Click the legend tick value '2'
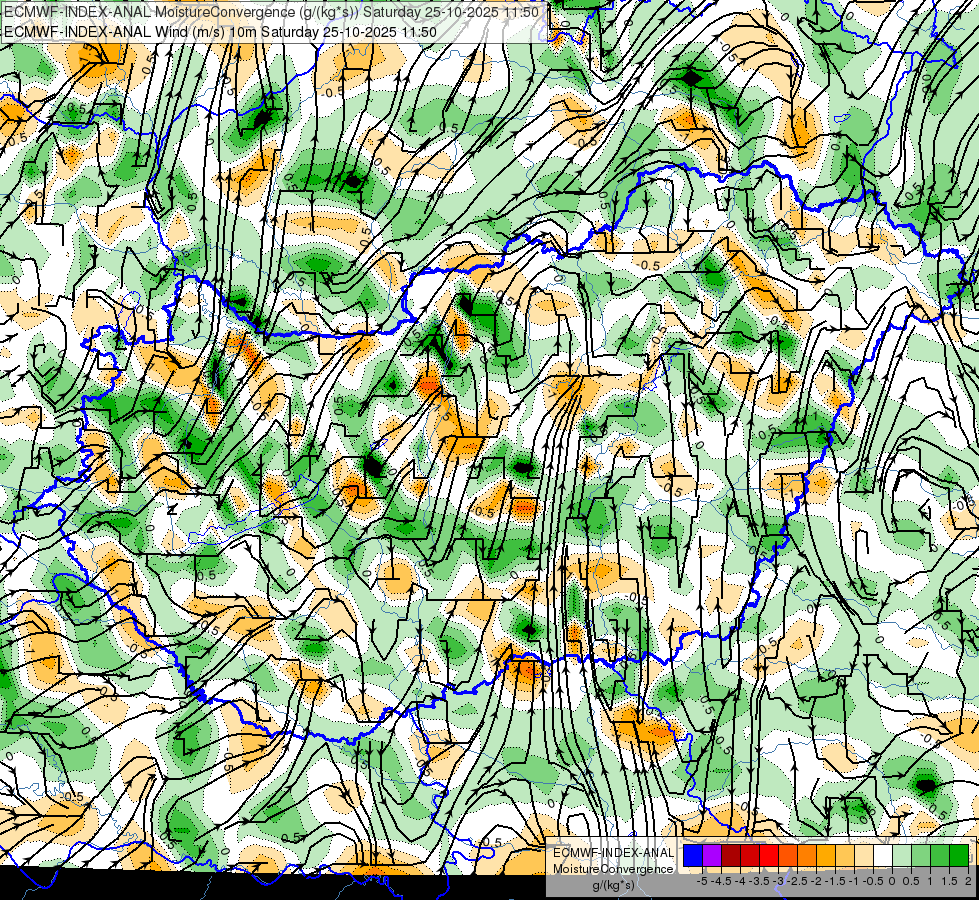Image resolution: width=979 pixels, height=900 pixels. (968, 881)
